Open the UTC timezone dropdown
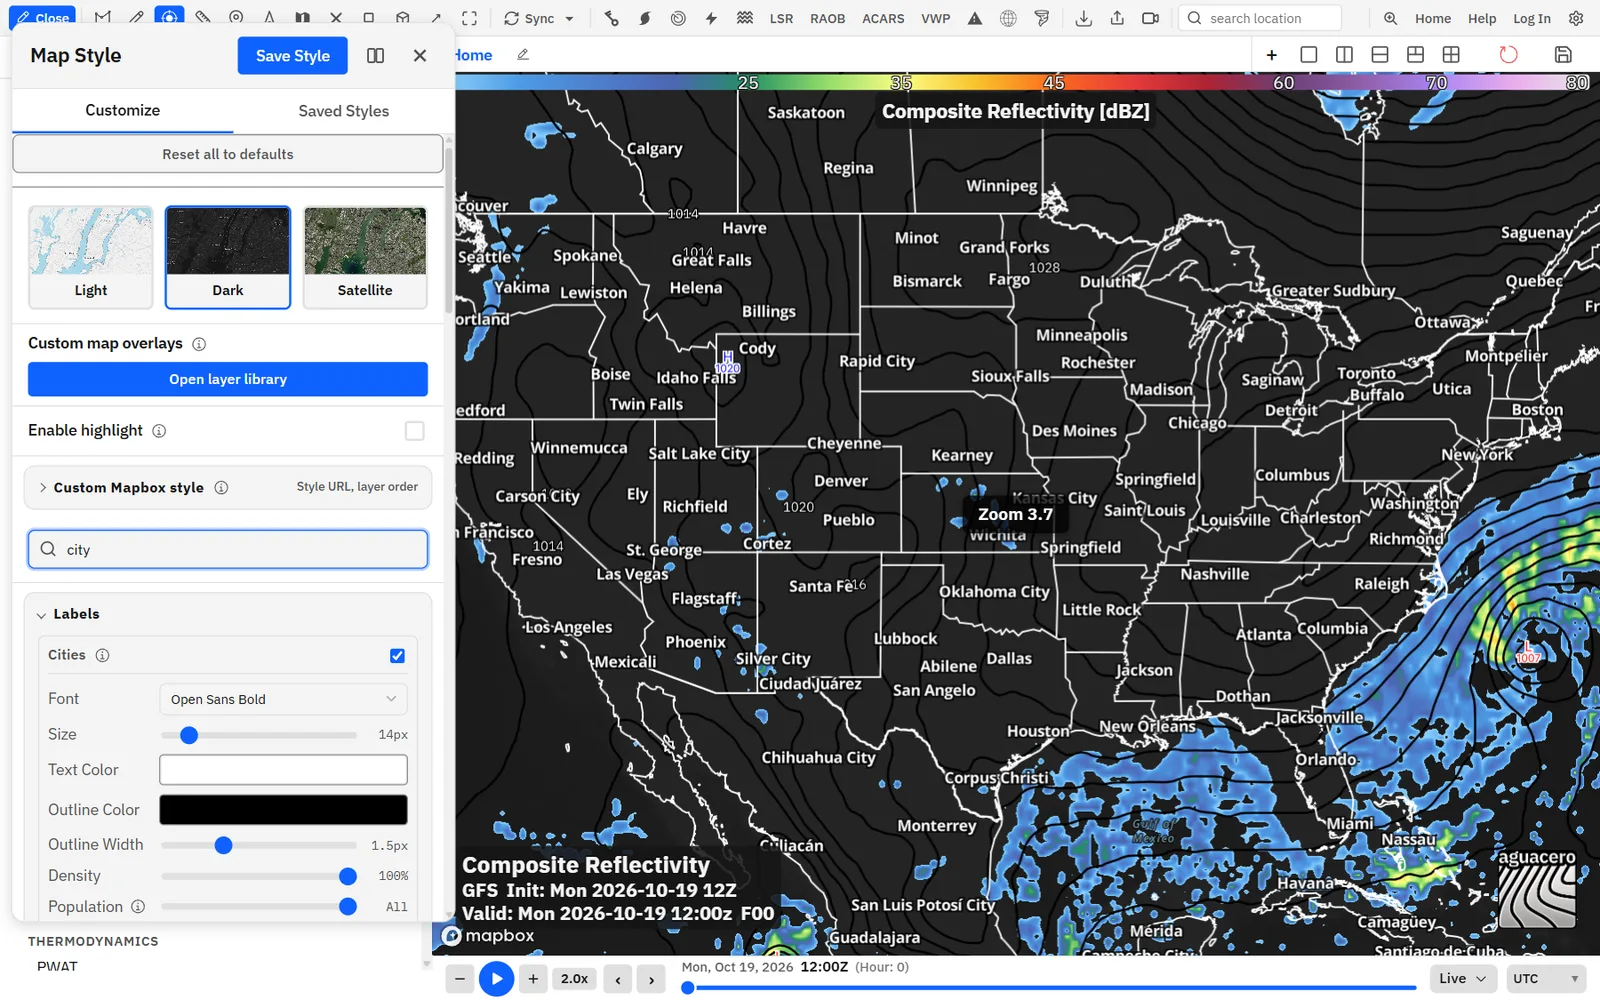The image size is (1600, 1000). pyautogui.click(x=1546, y=978)
